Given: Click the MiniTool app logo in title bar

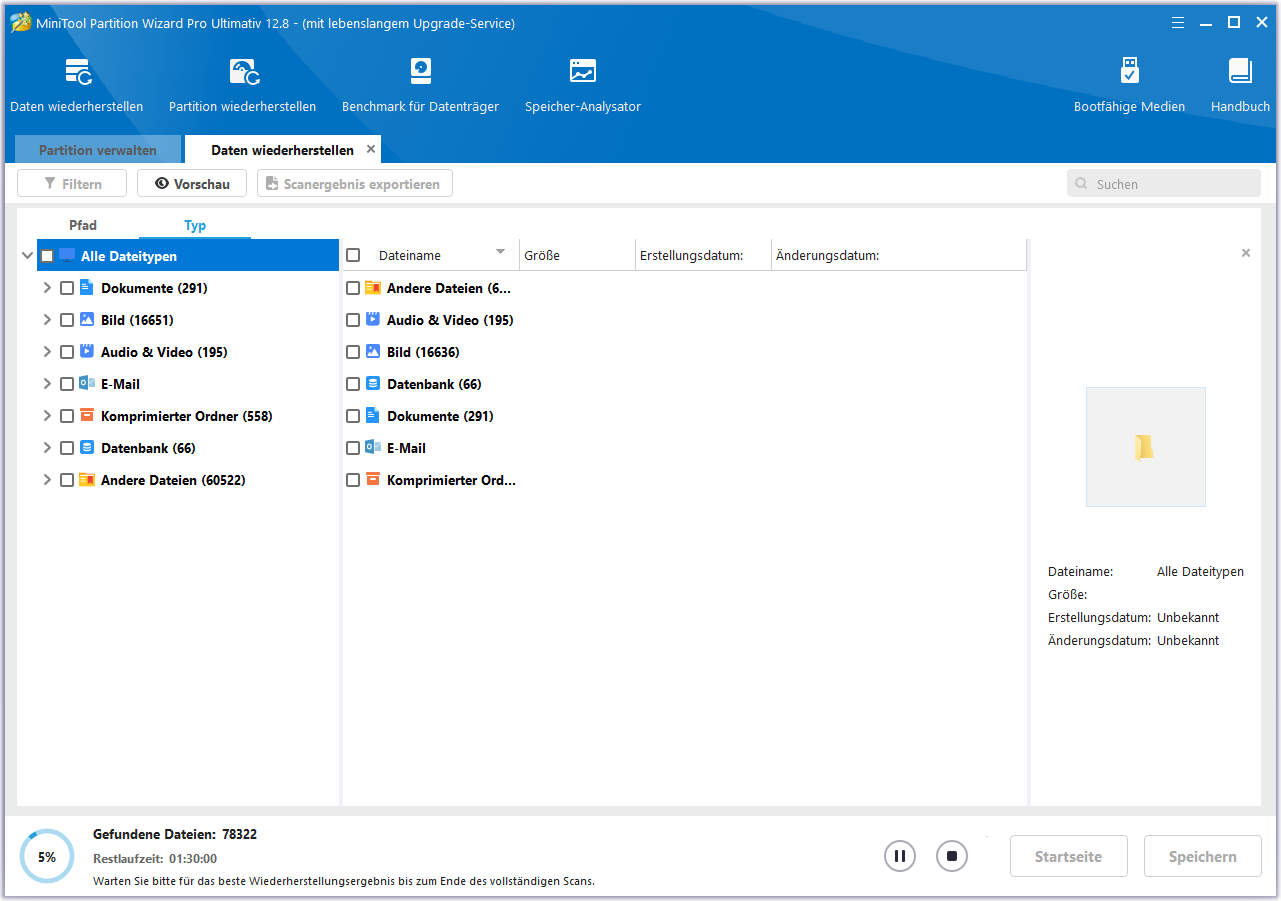Looking at the screenshot, I should pyautogui.click(x=20, y=22).
